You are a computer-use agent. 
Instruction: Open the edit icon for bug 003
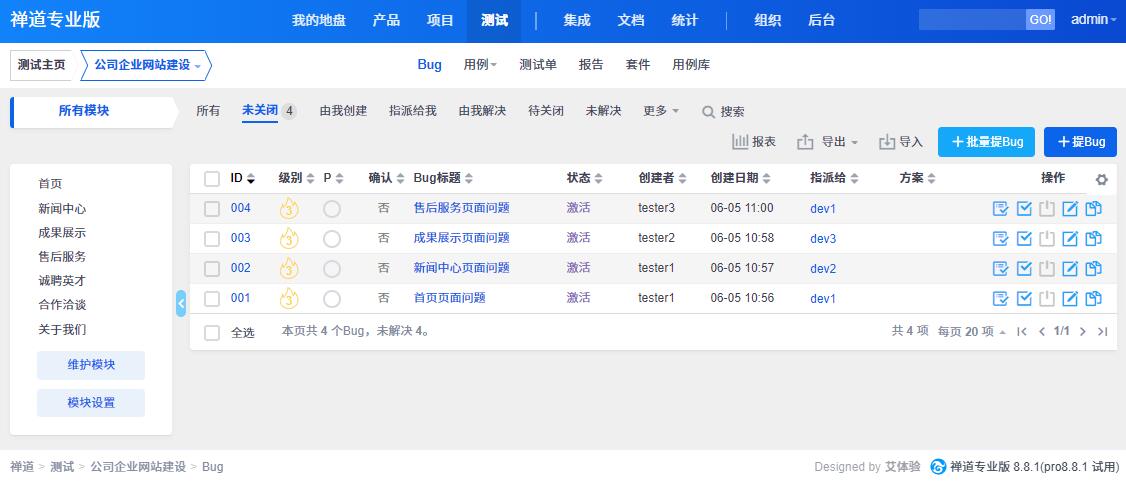coord(1070,238)
